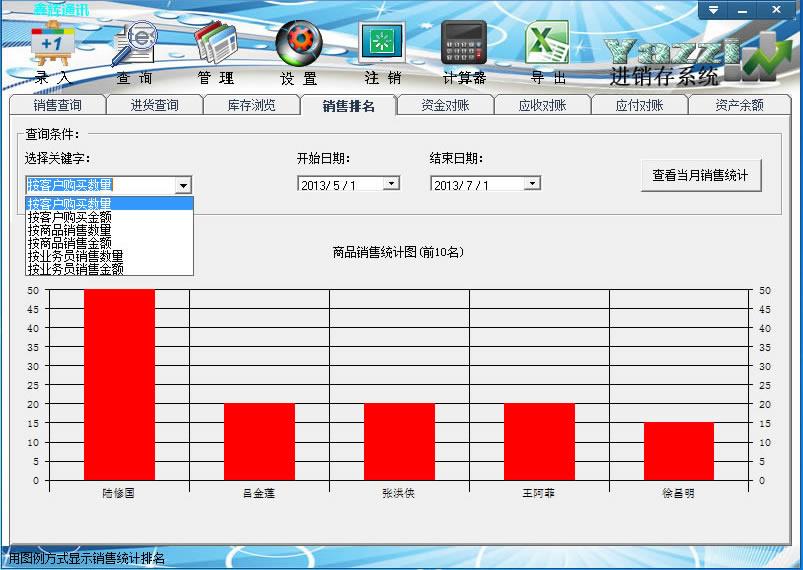The image size is (803, 570).
Task: Click the red bar for 王阿菲
Action: coord(539,442)
